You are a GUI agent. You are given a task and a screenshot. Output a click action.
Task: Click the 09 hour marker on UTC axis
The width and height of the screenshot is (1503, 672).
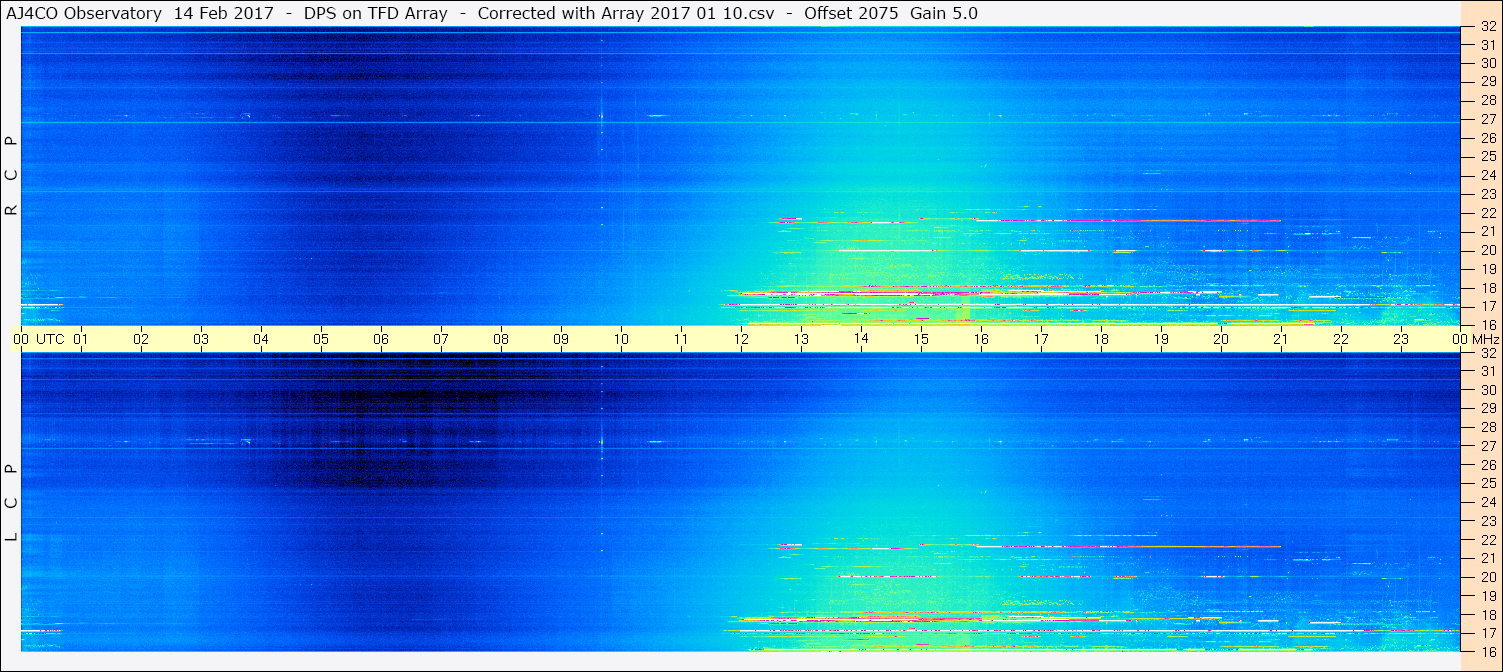(561, 339)
